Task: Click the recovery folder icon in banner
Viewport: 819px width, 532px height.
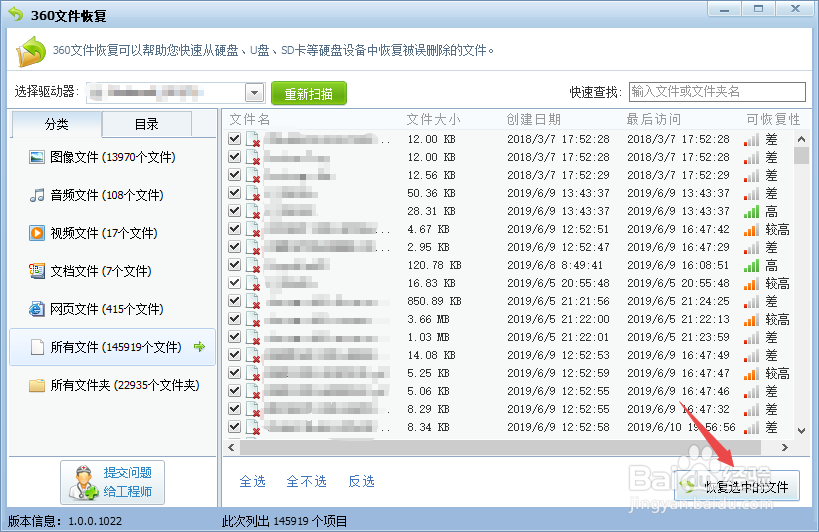Action: click(31, 51)
